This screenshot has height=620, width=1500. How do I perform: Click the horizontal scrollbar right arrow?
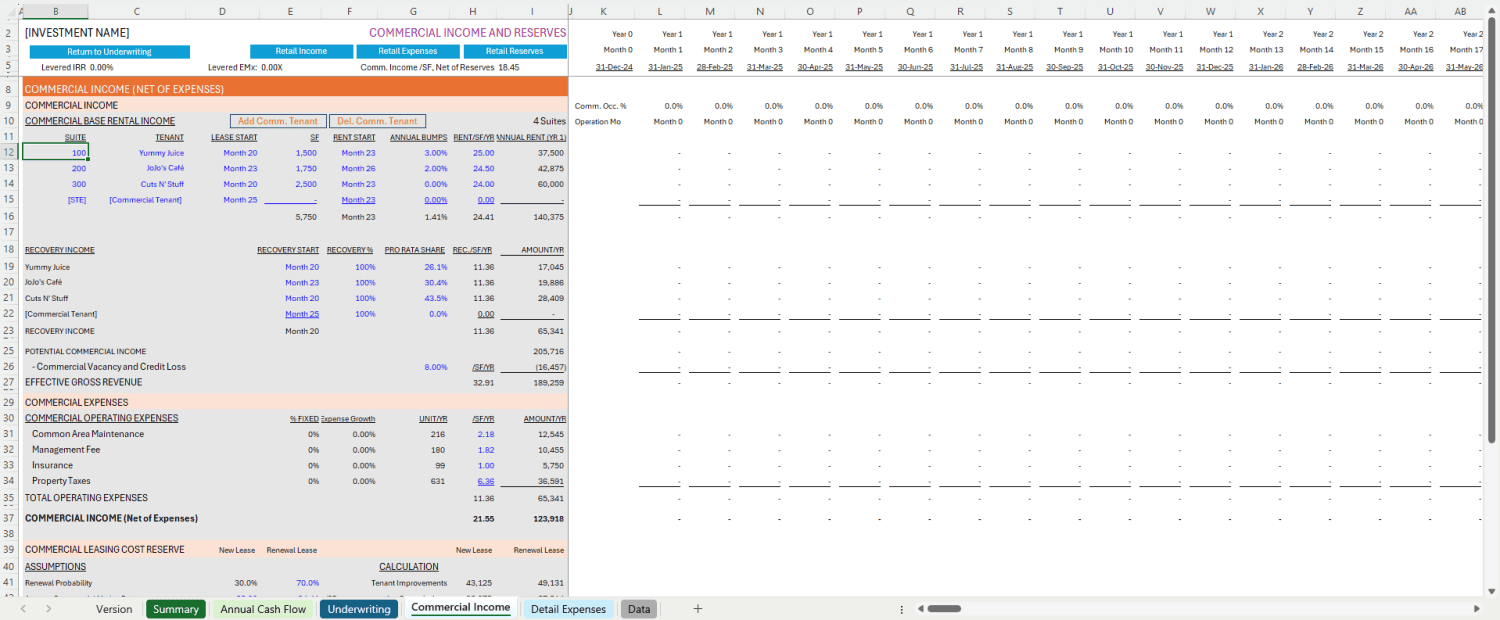(x=1476, y=609)
